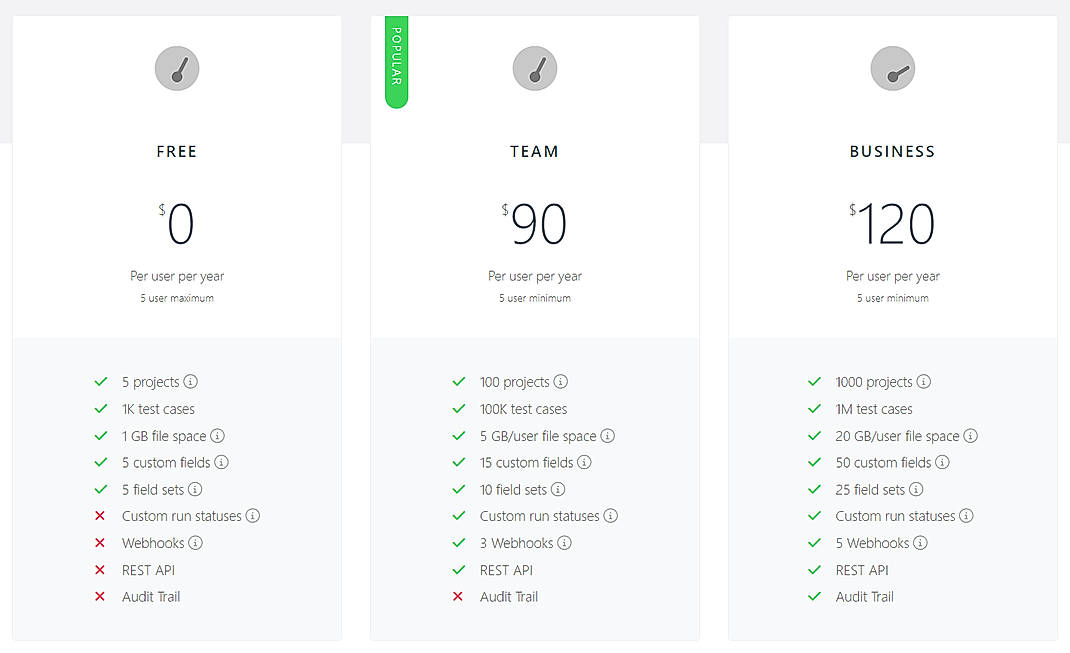Screen dimensions: 1070x653
Task: Select the TEAM plan heading
Action: (x=535, y=151)
